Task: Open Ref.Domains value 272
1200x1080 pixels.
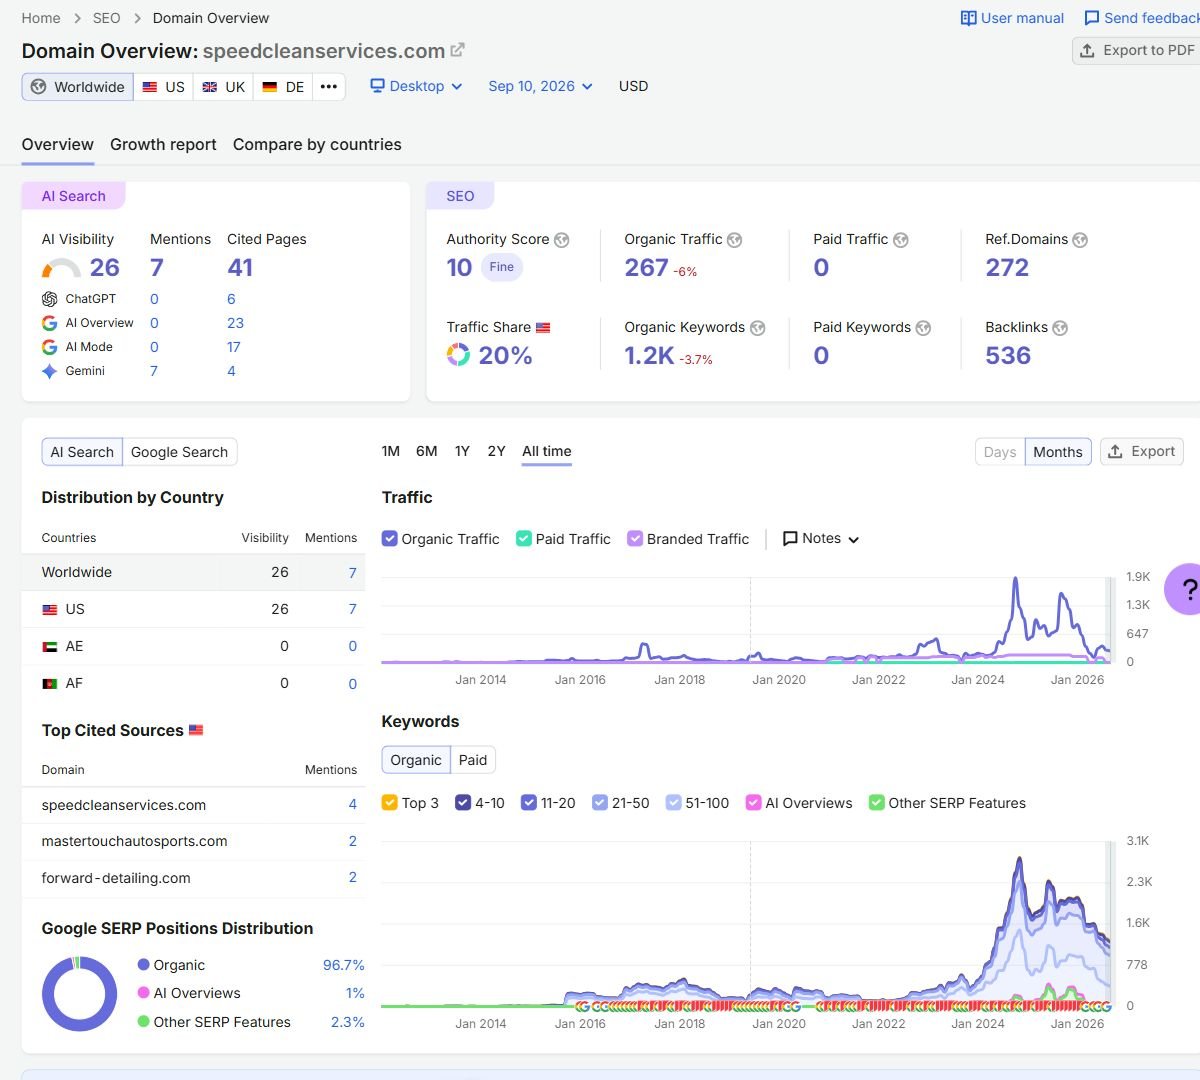Action: pos(1007,268)
